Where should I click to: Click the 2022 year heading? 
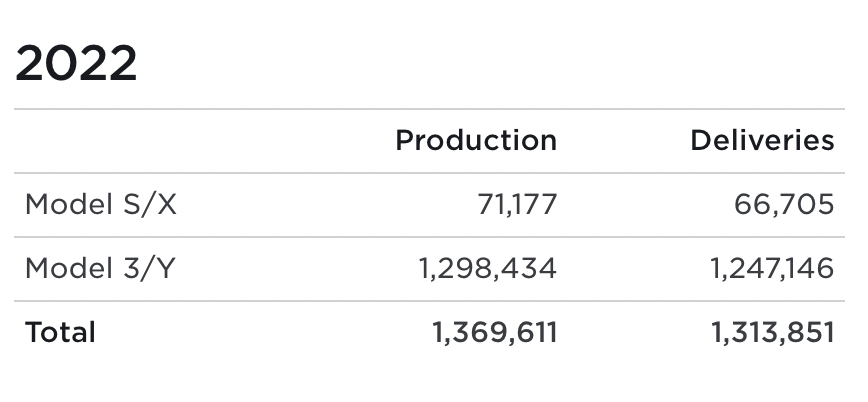pyautogui.click(x=76, y=63)
